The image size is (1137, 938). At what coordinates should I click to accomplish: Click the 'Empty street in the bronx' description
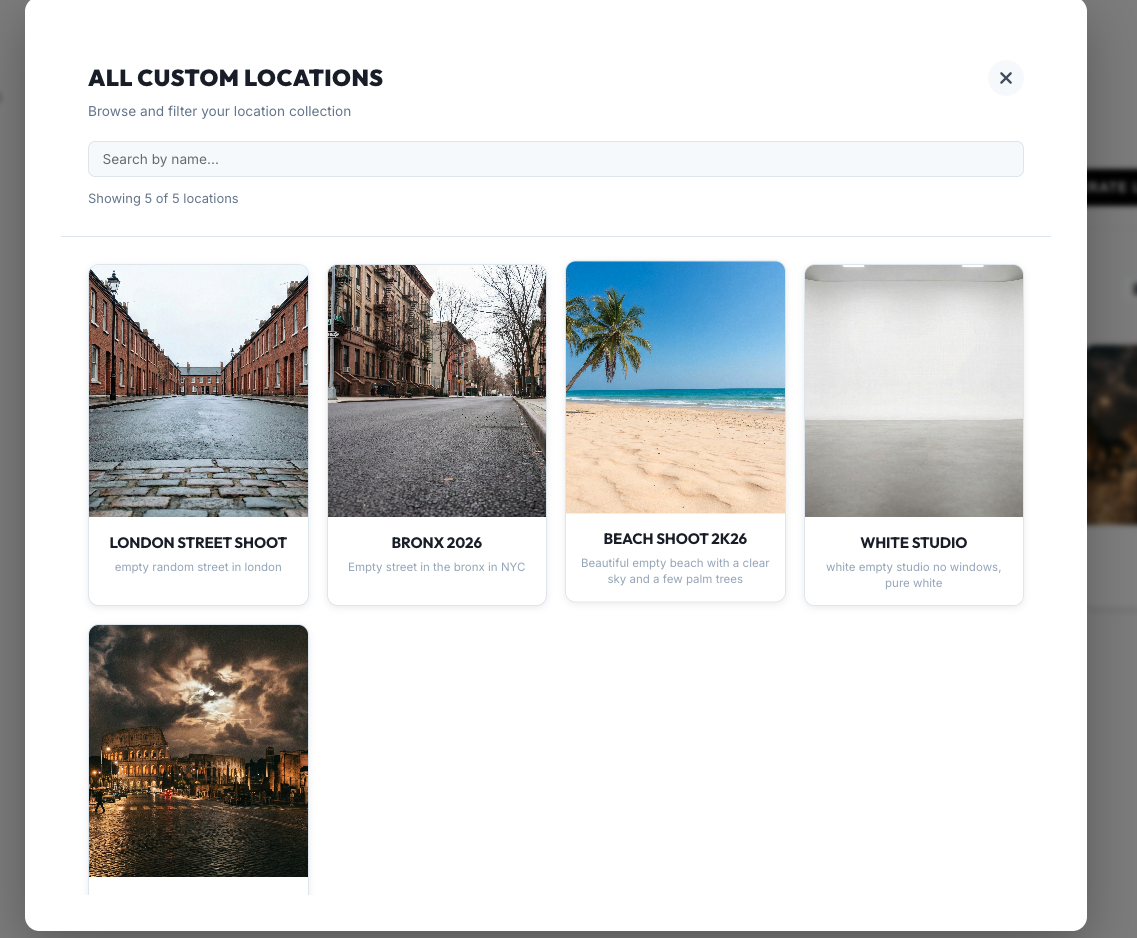point(437,567)
